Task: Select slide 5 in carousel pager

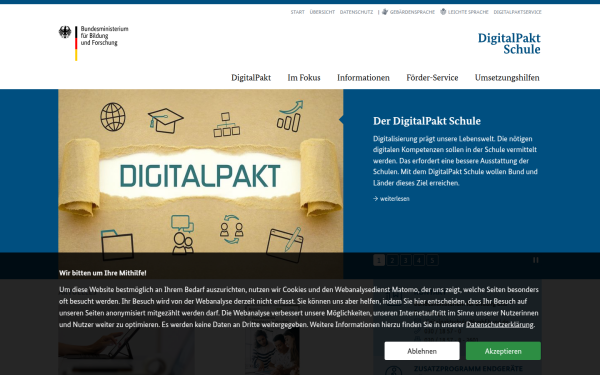Action: 432,261
